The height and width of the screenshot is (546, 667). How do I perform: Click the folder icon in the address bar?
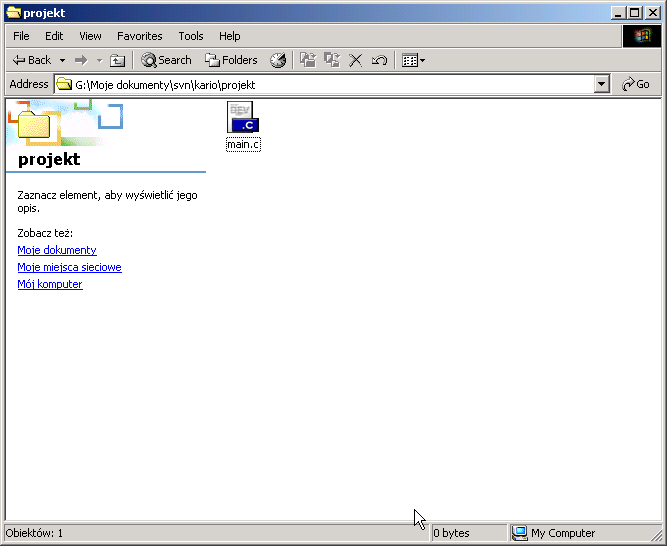pyautogui.click(x=64, y=84)
